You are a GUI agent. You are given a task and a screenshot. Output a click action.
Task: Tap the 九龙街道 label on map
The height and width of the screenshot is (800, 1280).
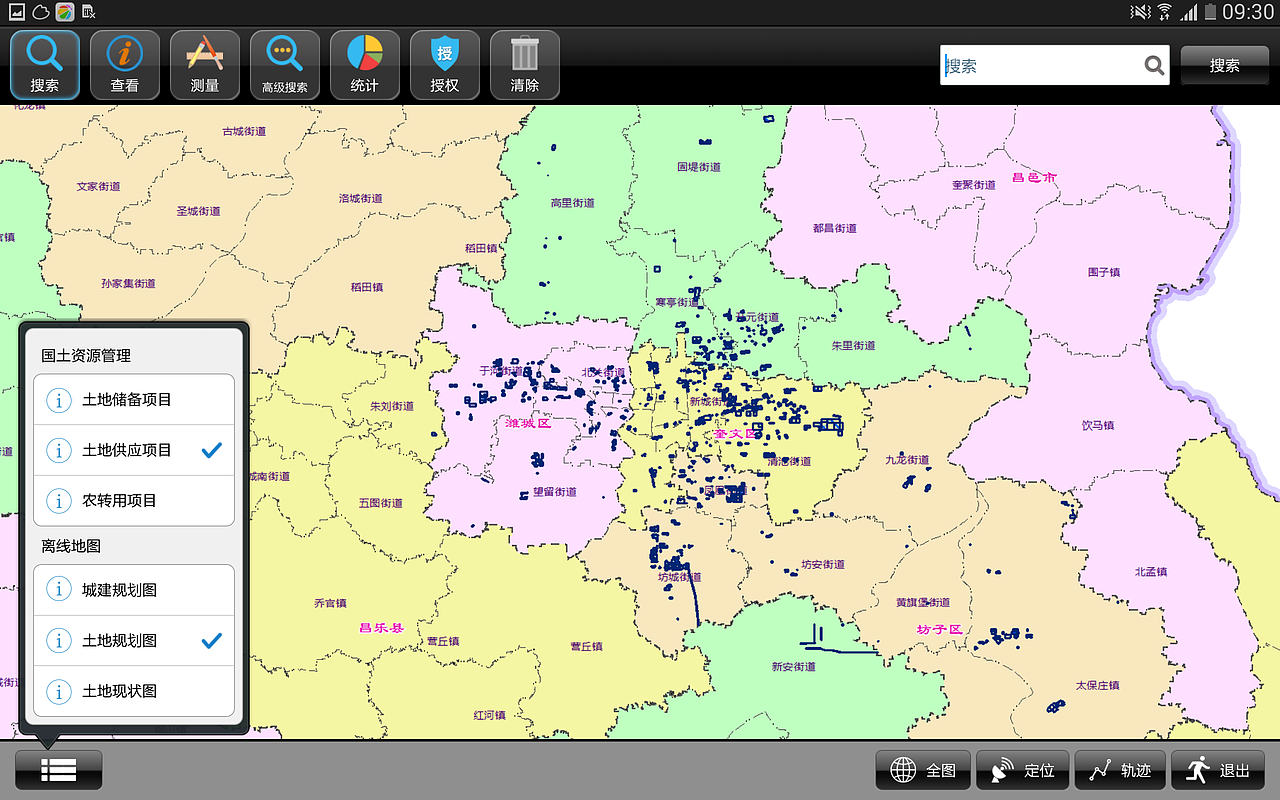pyautogui.click(x=906, y=460)
